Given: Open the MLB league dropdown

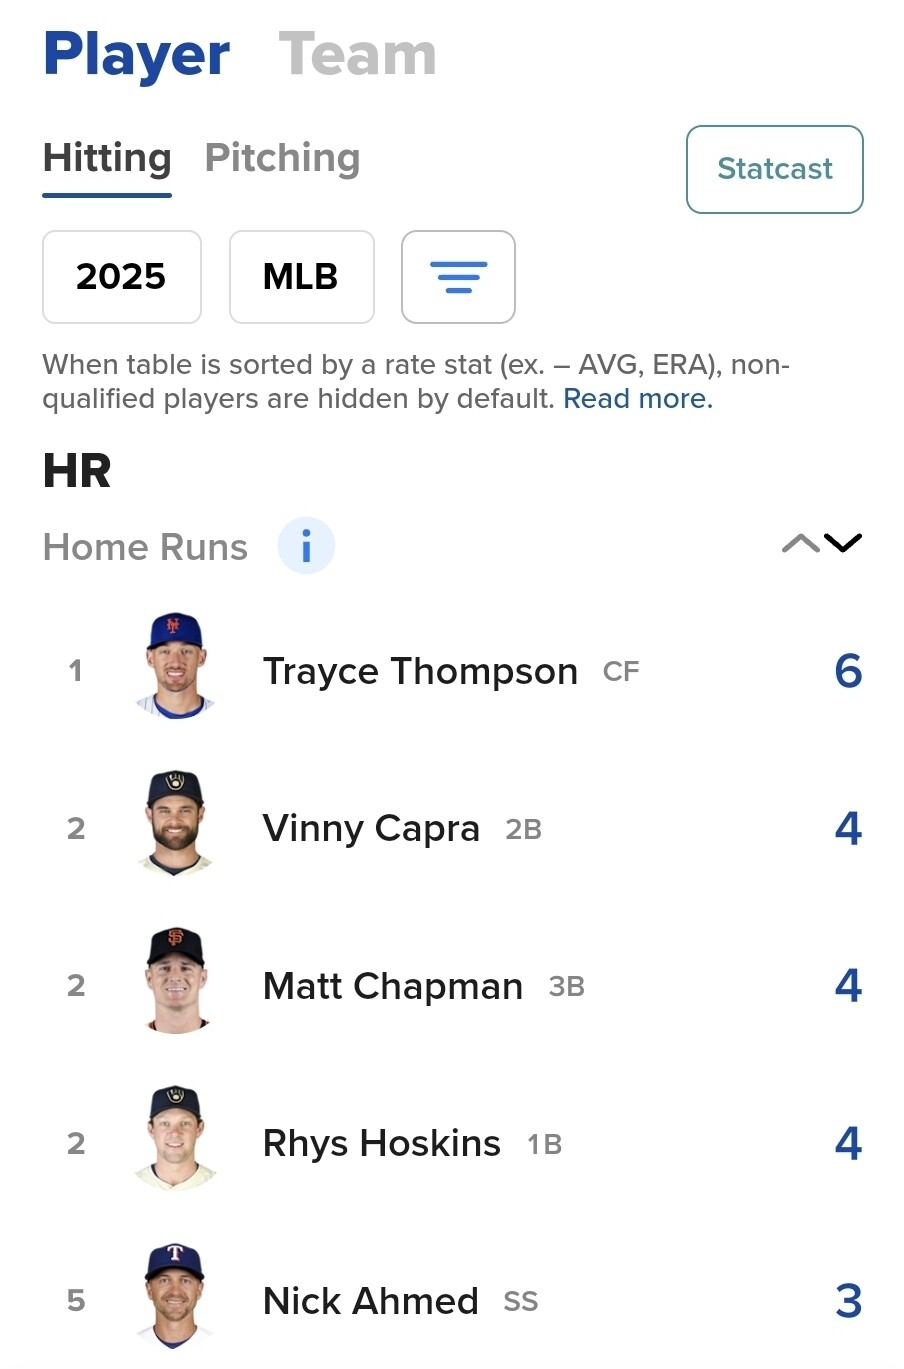Looking at the screenshot, I should point(302,277).
